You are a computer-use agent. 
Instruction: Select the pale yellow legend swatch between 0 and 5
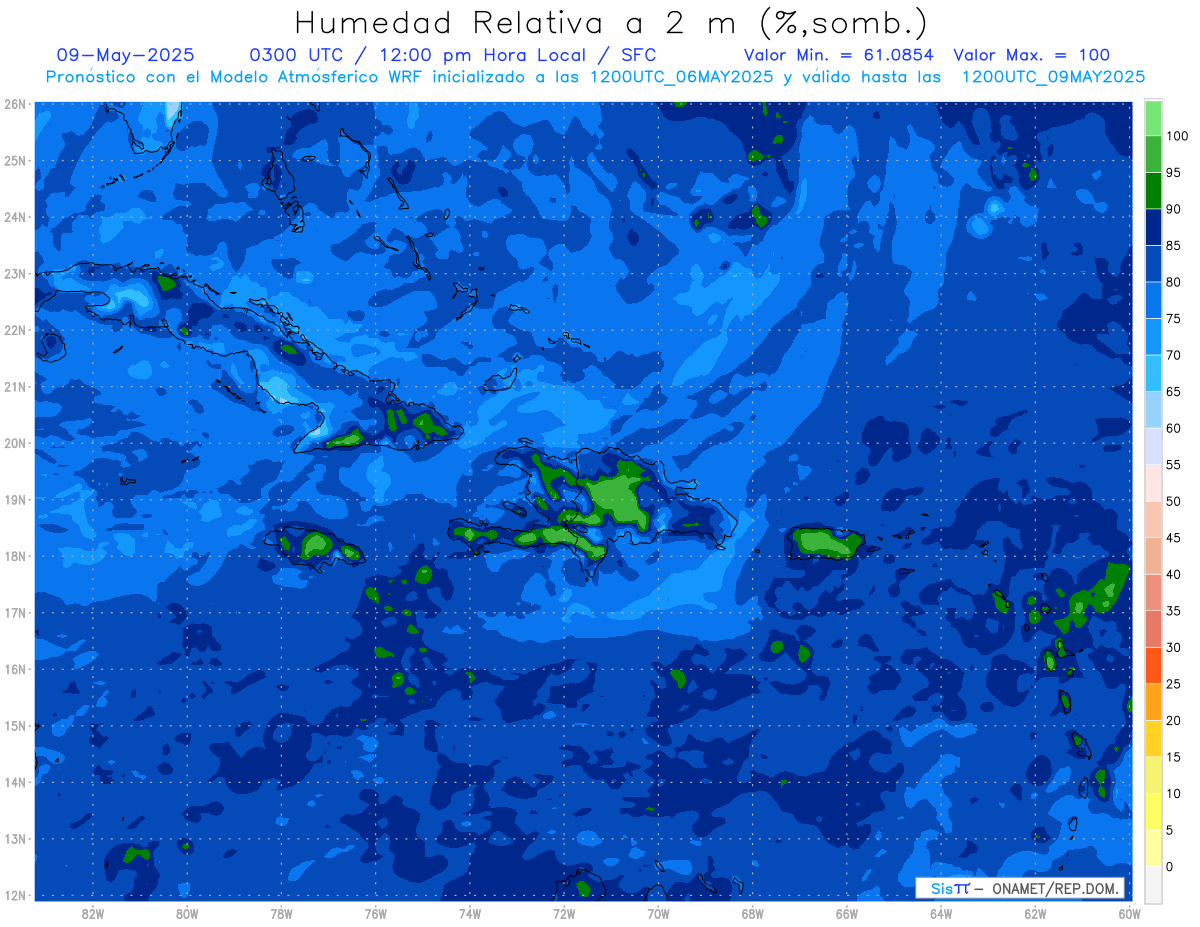coord(1153,847)
